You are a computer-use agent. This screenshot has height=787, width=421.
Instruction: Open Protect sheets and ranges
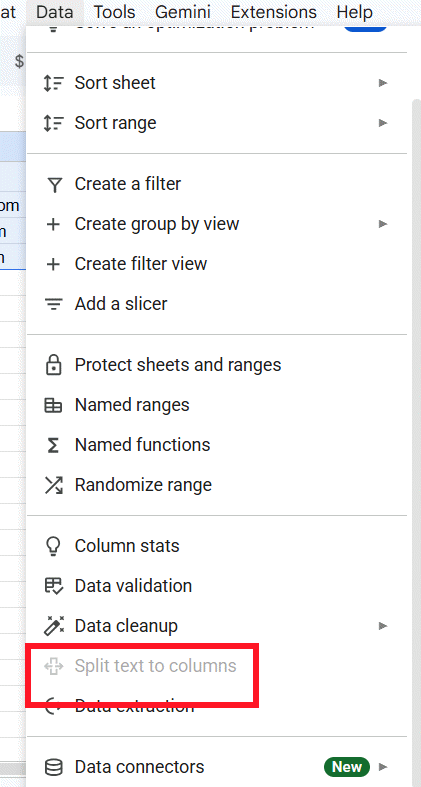(x=219, y=365)
